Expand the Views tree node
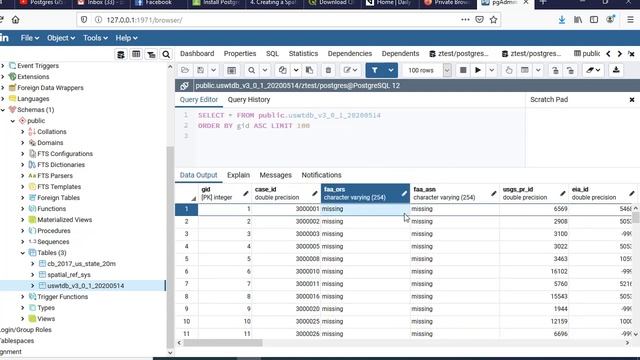This screenshot has width=640, height=360. [x=23, y=319]
